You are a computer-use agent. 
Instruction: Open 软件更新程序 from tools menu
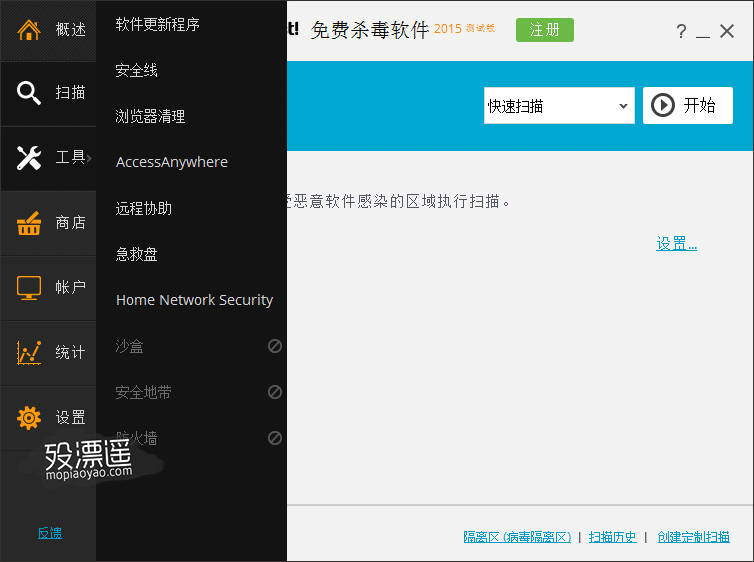click(157, 24)
